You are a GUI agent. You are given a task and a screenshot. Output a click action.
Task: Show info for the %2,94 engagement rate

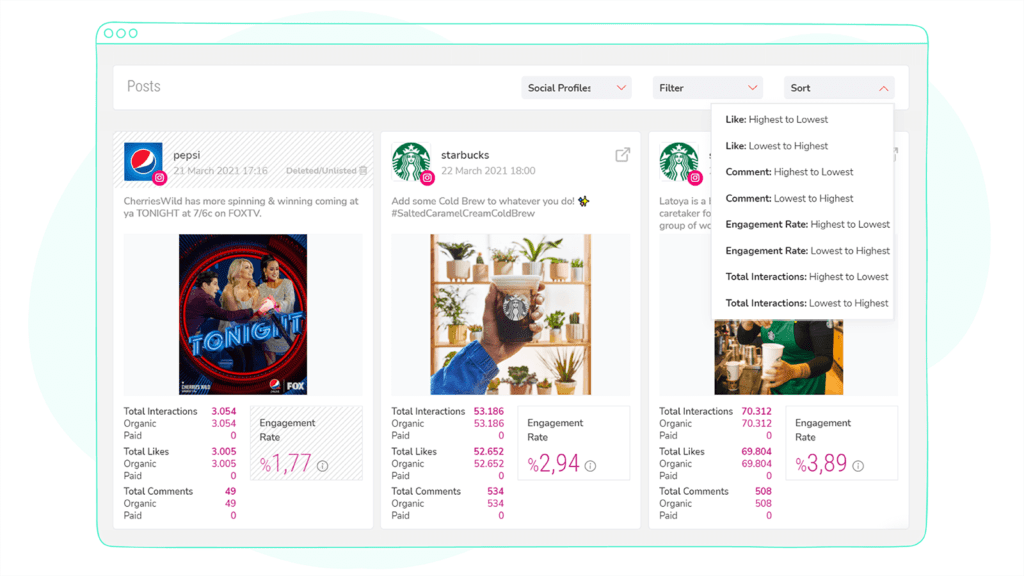coord(590,466)
